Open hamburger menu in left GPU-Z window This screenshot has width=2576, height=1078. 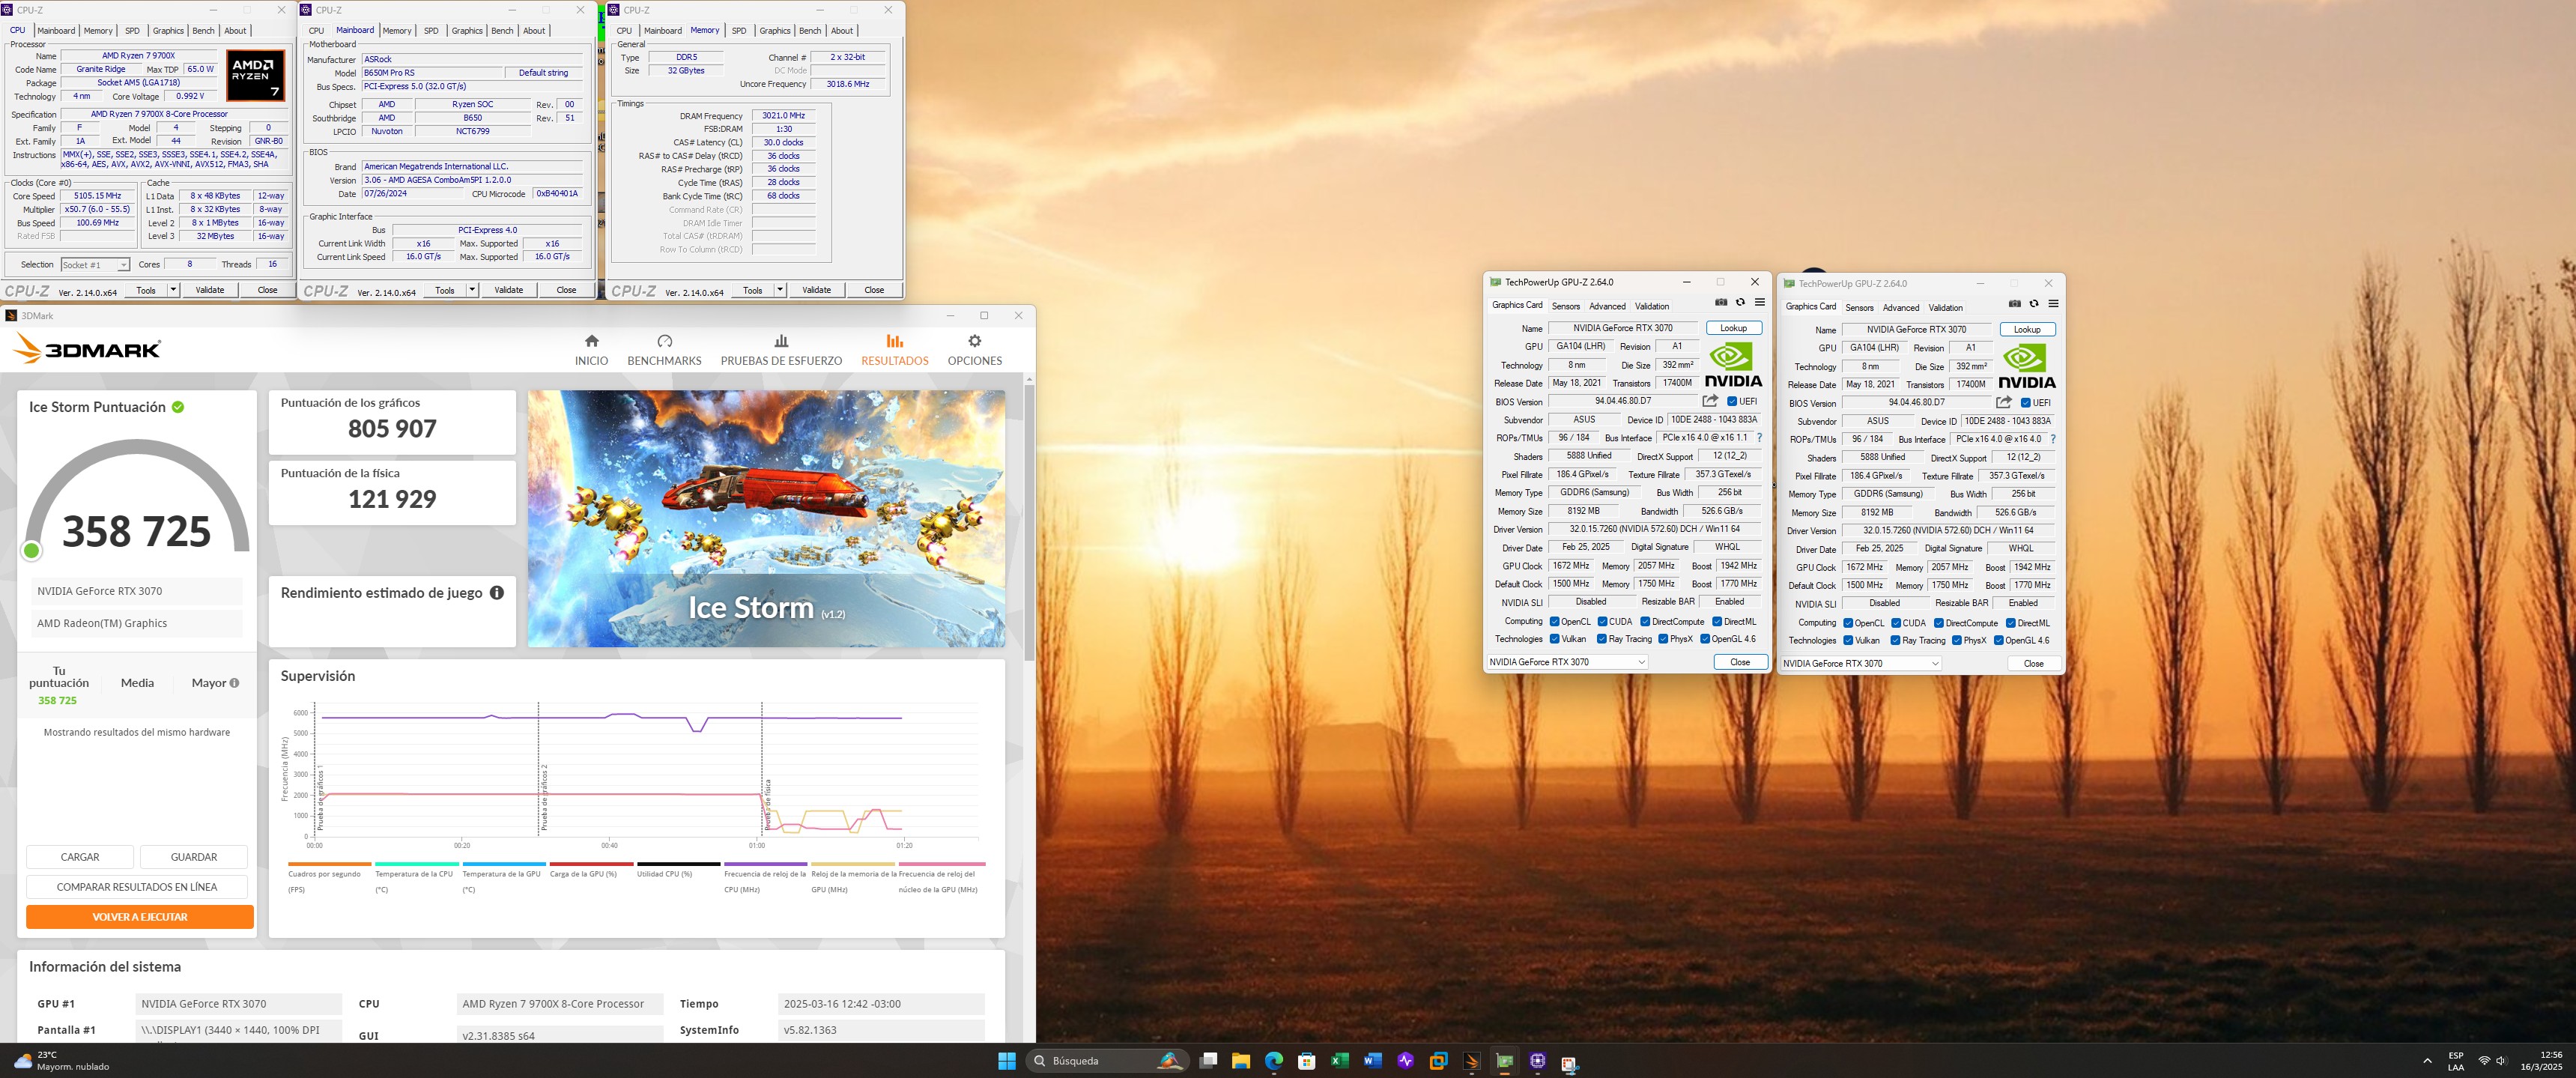[x=1759, y=302]
